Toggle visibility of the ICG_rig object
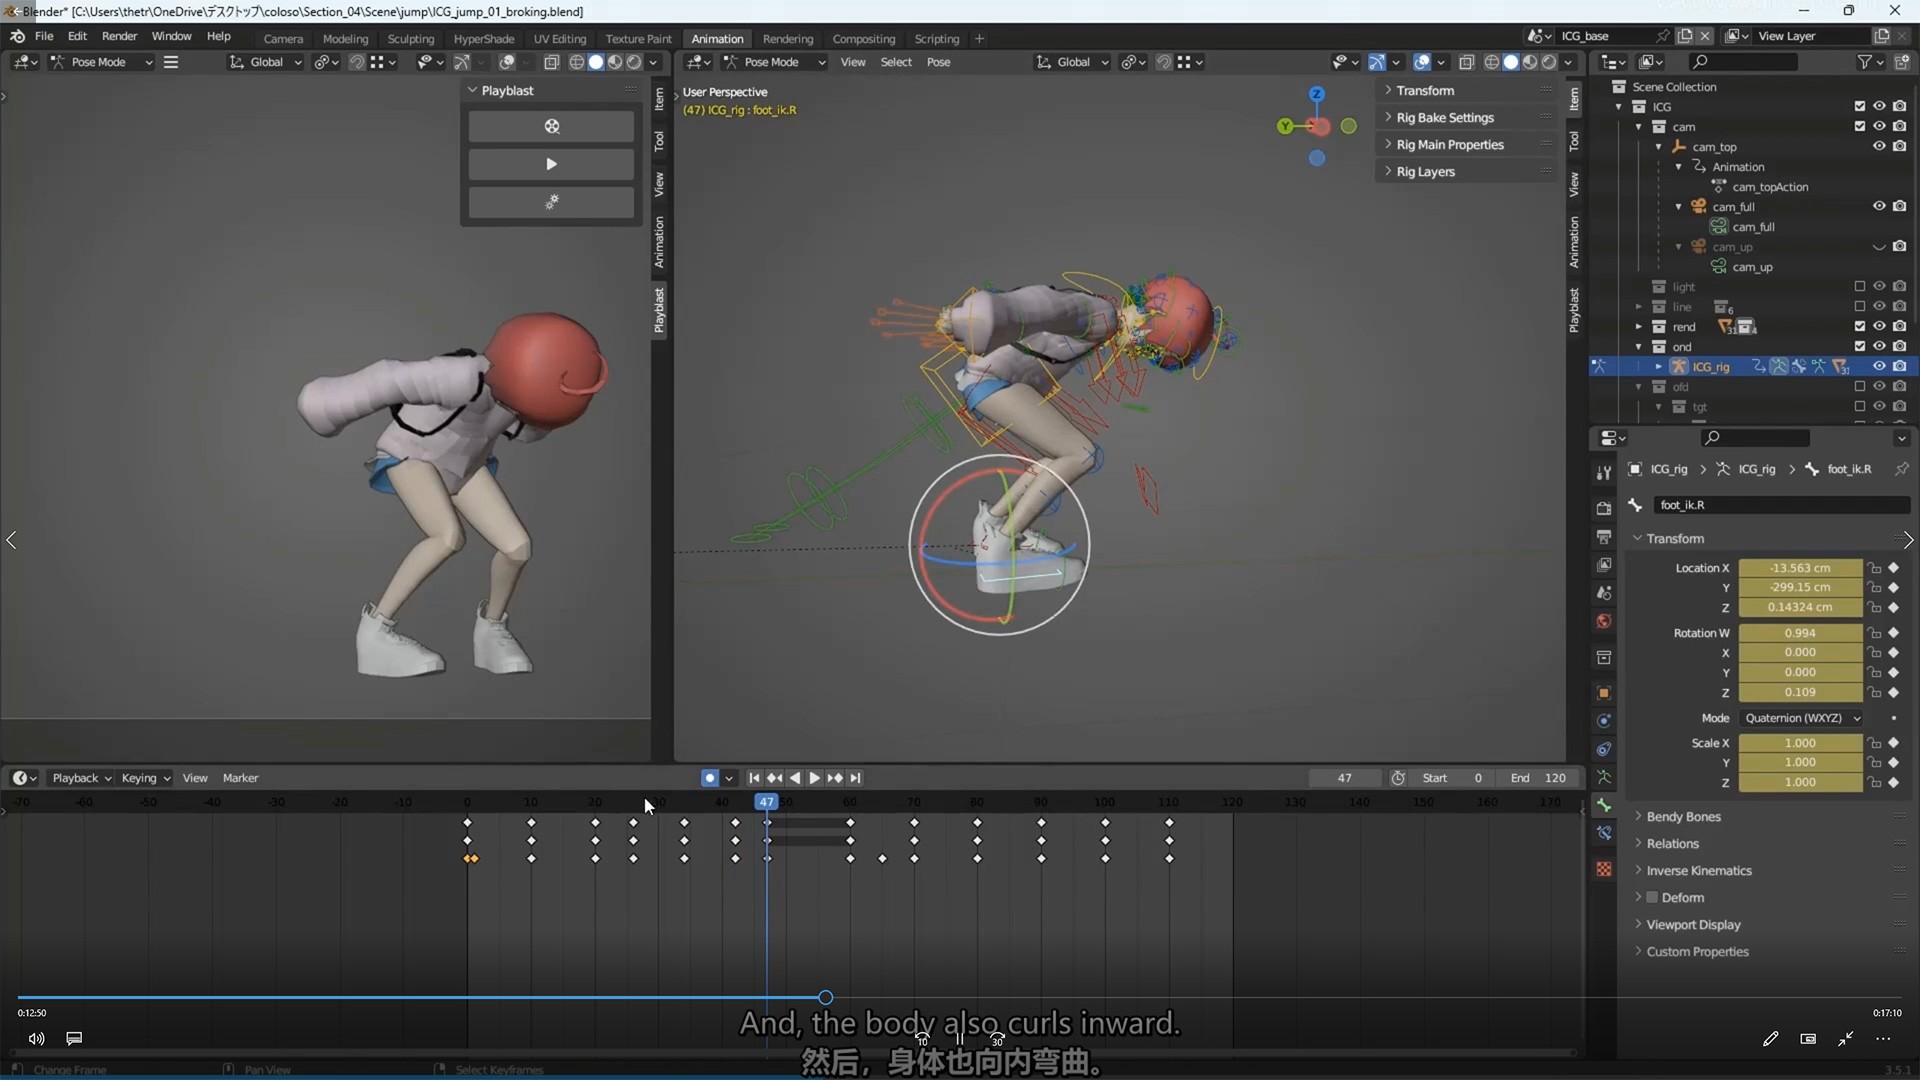The height and width of the screenshot is (1080, 1920). click(x=1875, y=367)
